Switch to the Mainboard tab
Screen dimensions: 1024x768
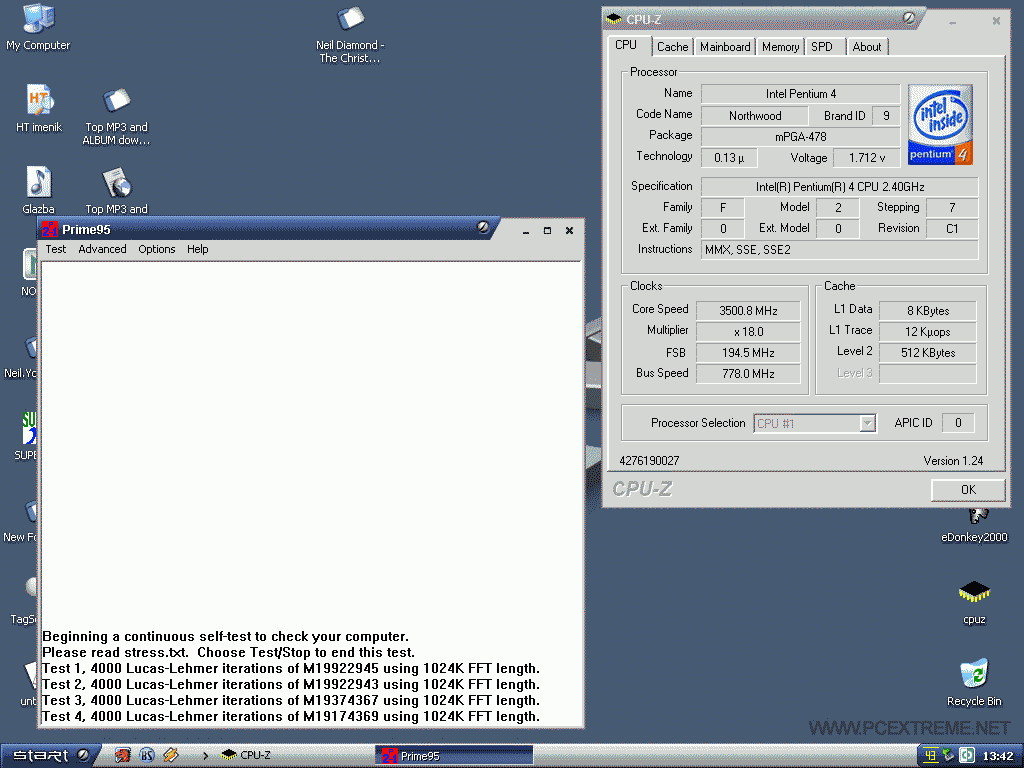point(725,47)
